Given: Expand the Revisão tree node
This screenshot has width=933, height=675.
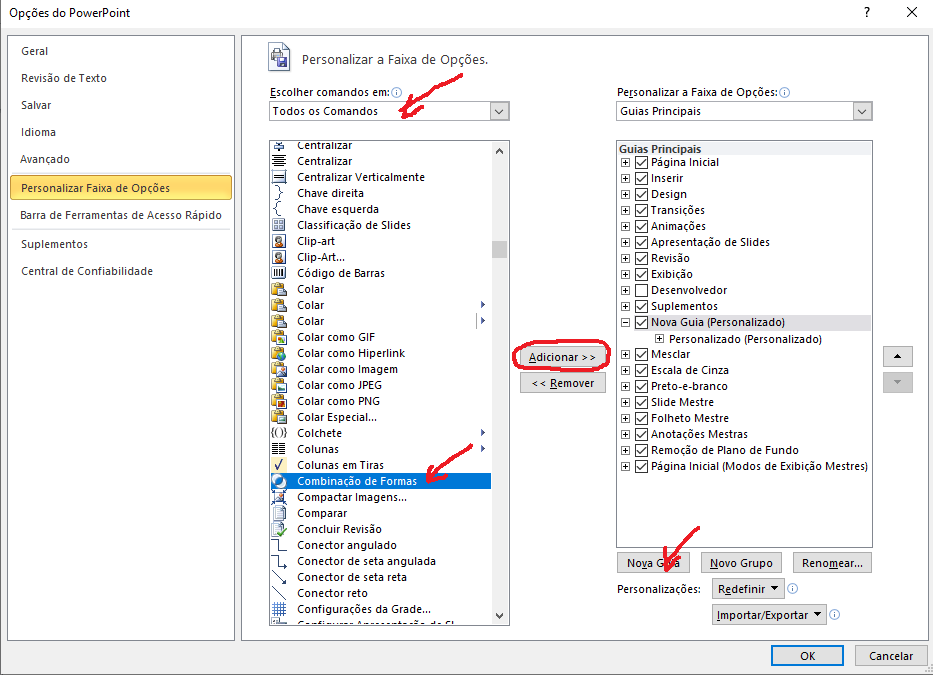Looking at the screenshot, I should tap(625, 258).
